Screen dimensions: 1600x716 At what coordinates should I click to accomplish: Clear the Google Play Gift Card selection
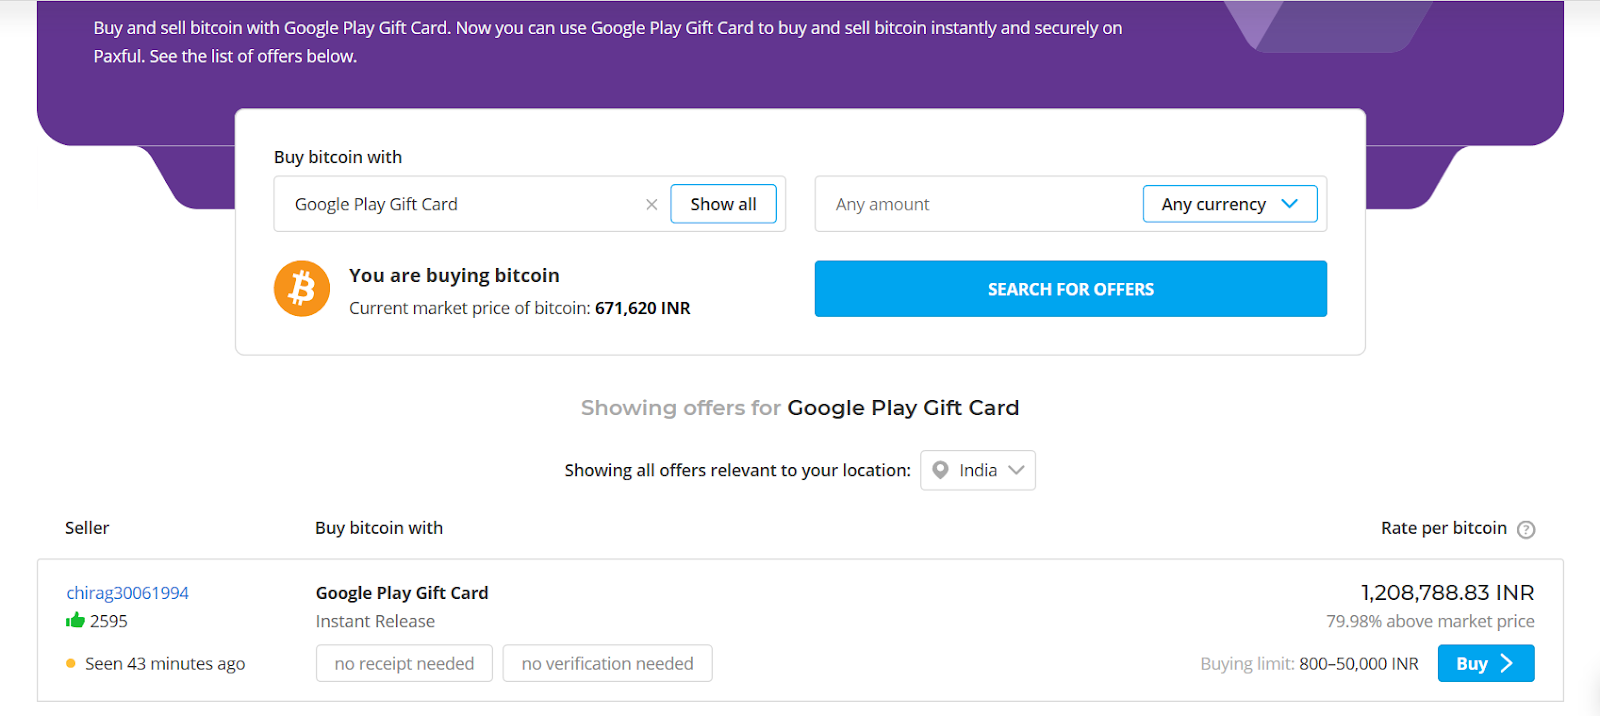click(651, 205)
